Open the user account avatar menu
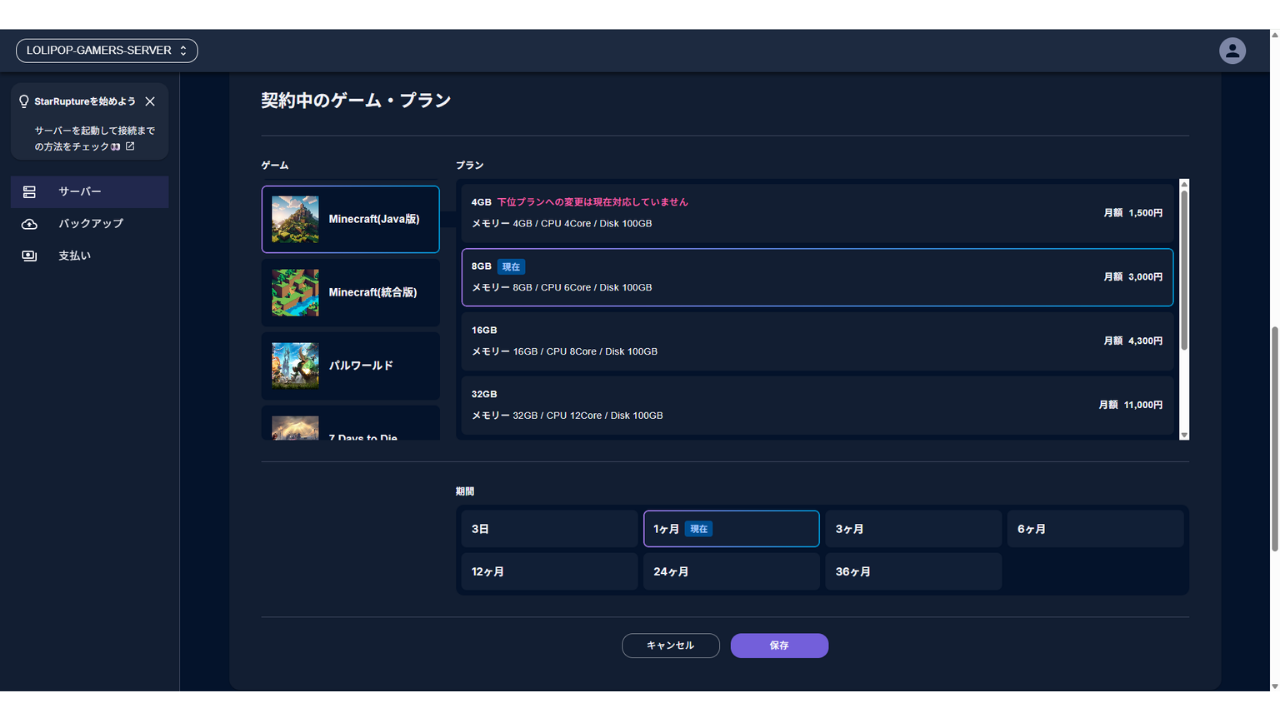Image resolution: width=1280 pixels, height=720 pixels. [x=1232, y=51]
